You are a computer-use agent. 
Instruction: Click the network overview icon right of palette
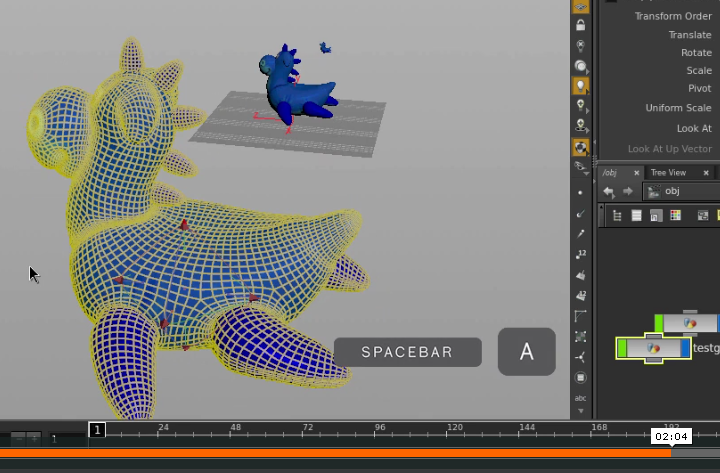coord(703,215)
